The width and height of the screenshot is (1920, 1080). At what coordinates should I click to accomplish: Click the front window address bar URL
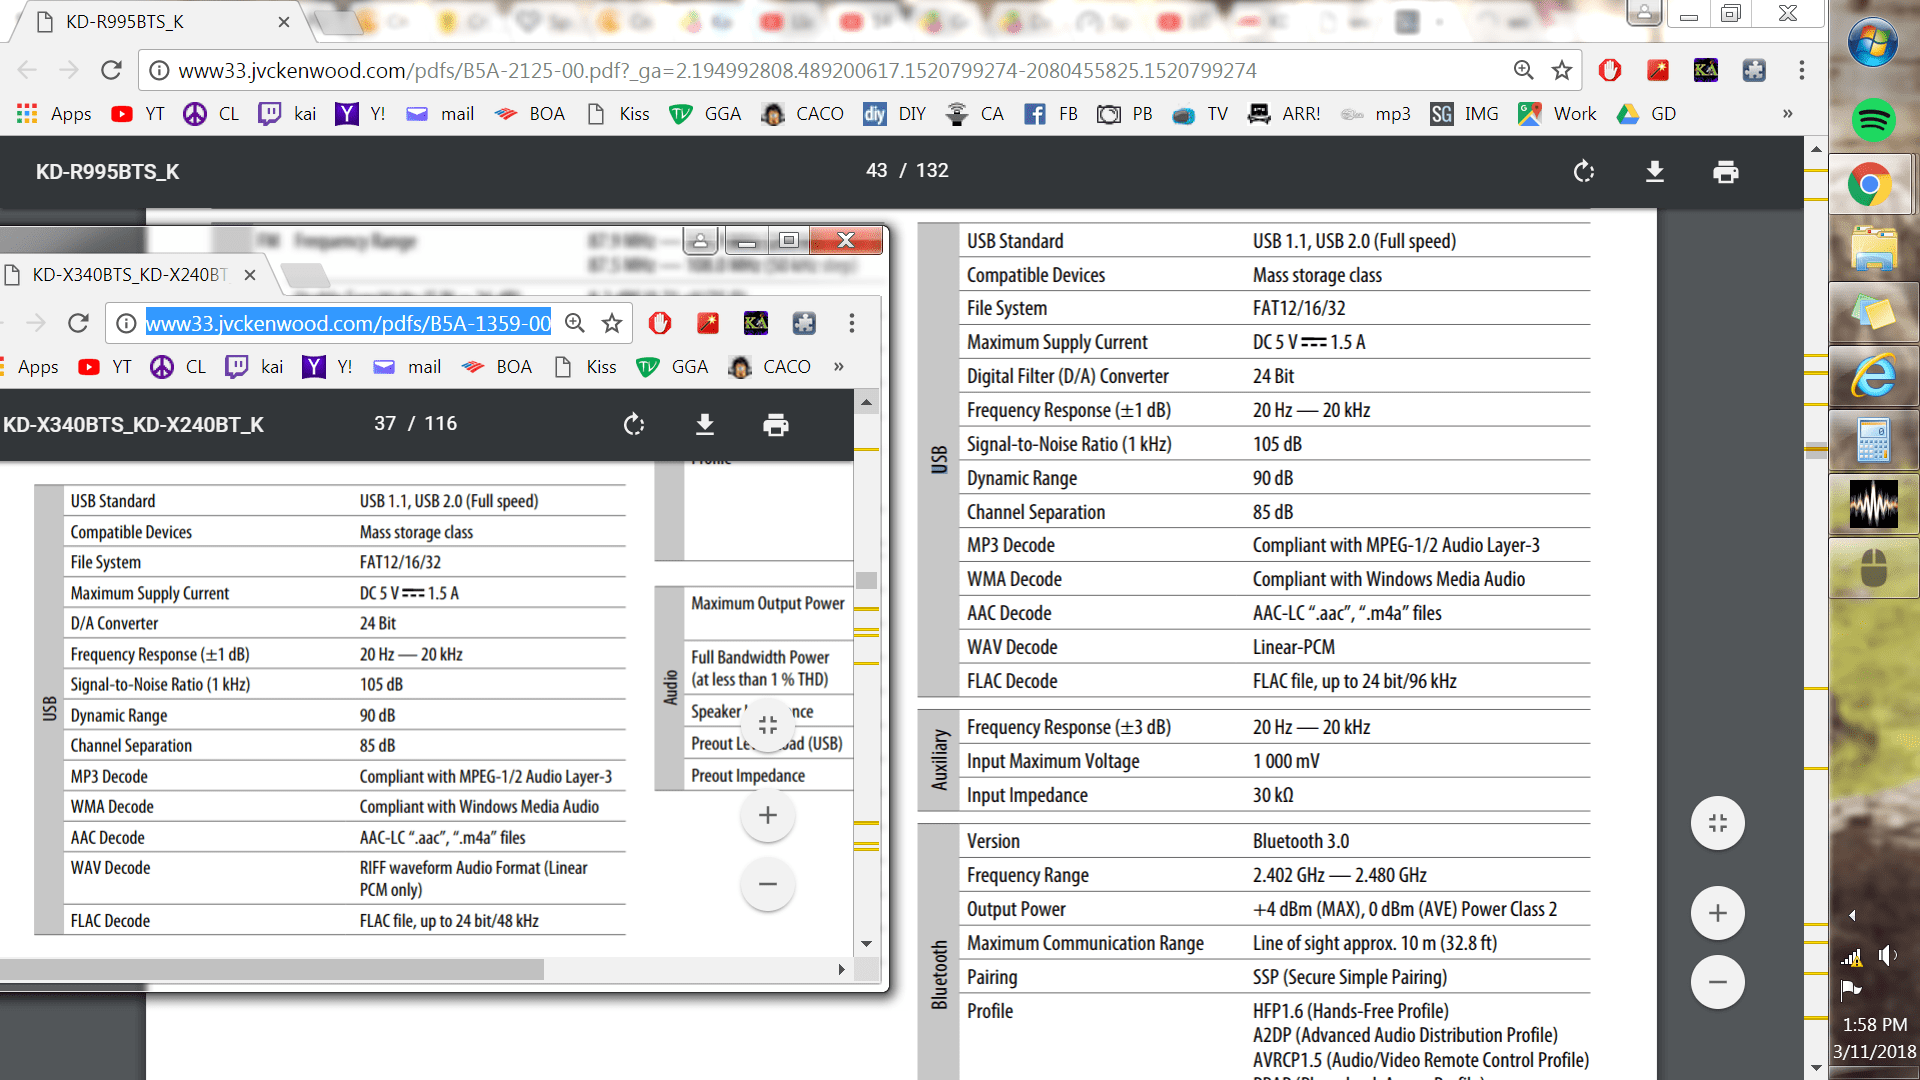[x=348, y=323]
